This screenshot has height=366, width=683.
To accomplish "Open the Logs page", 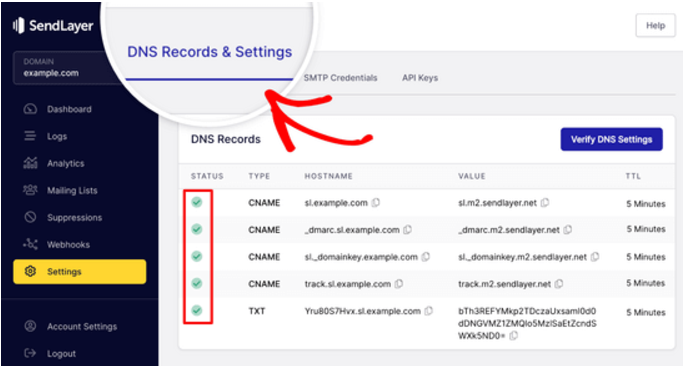I will point(57,136).
